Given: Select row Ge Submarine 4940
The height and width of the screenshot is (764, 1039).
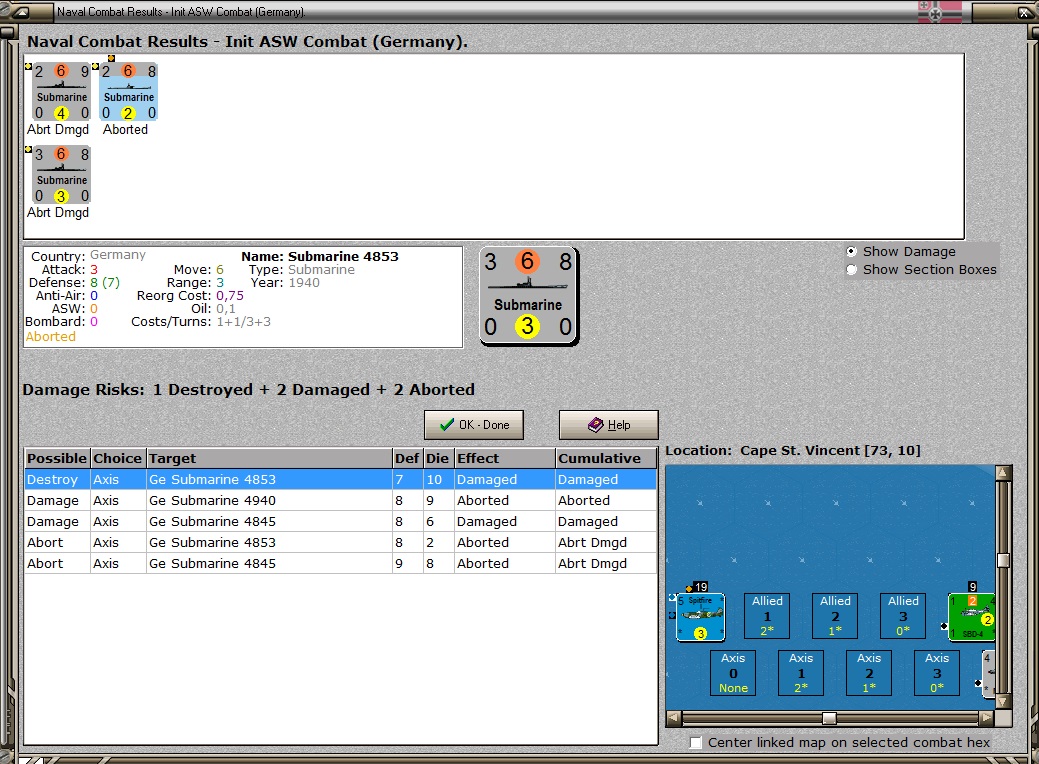Looking at the screenshot, I should 341,500.
